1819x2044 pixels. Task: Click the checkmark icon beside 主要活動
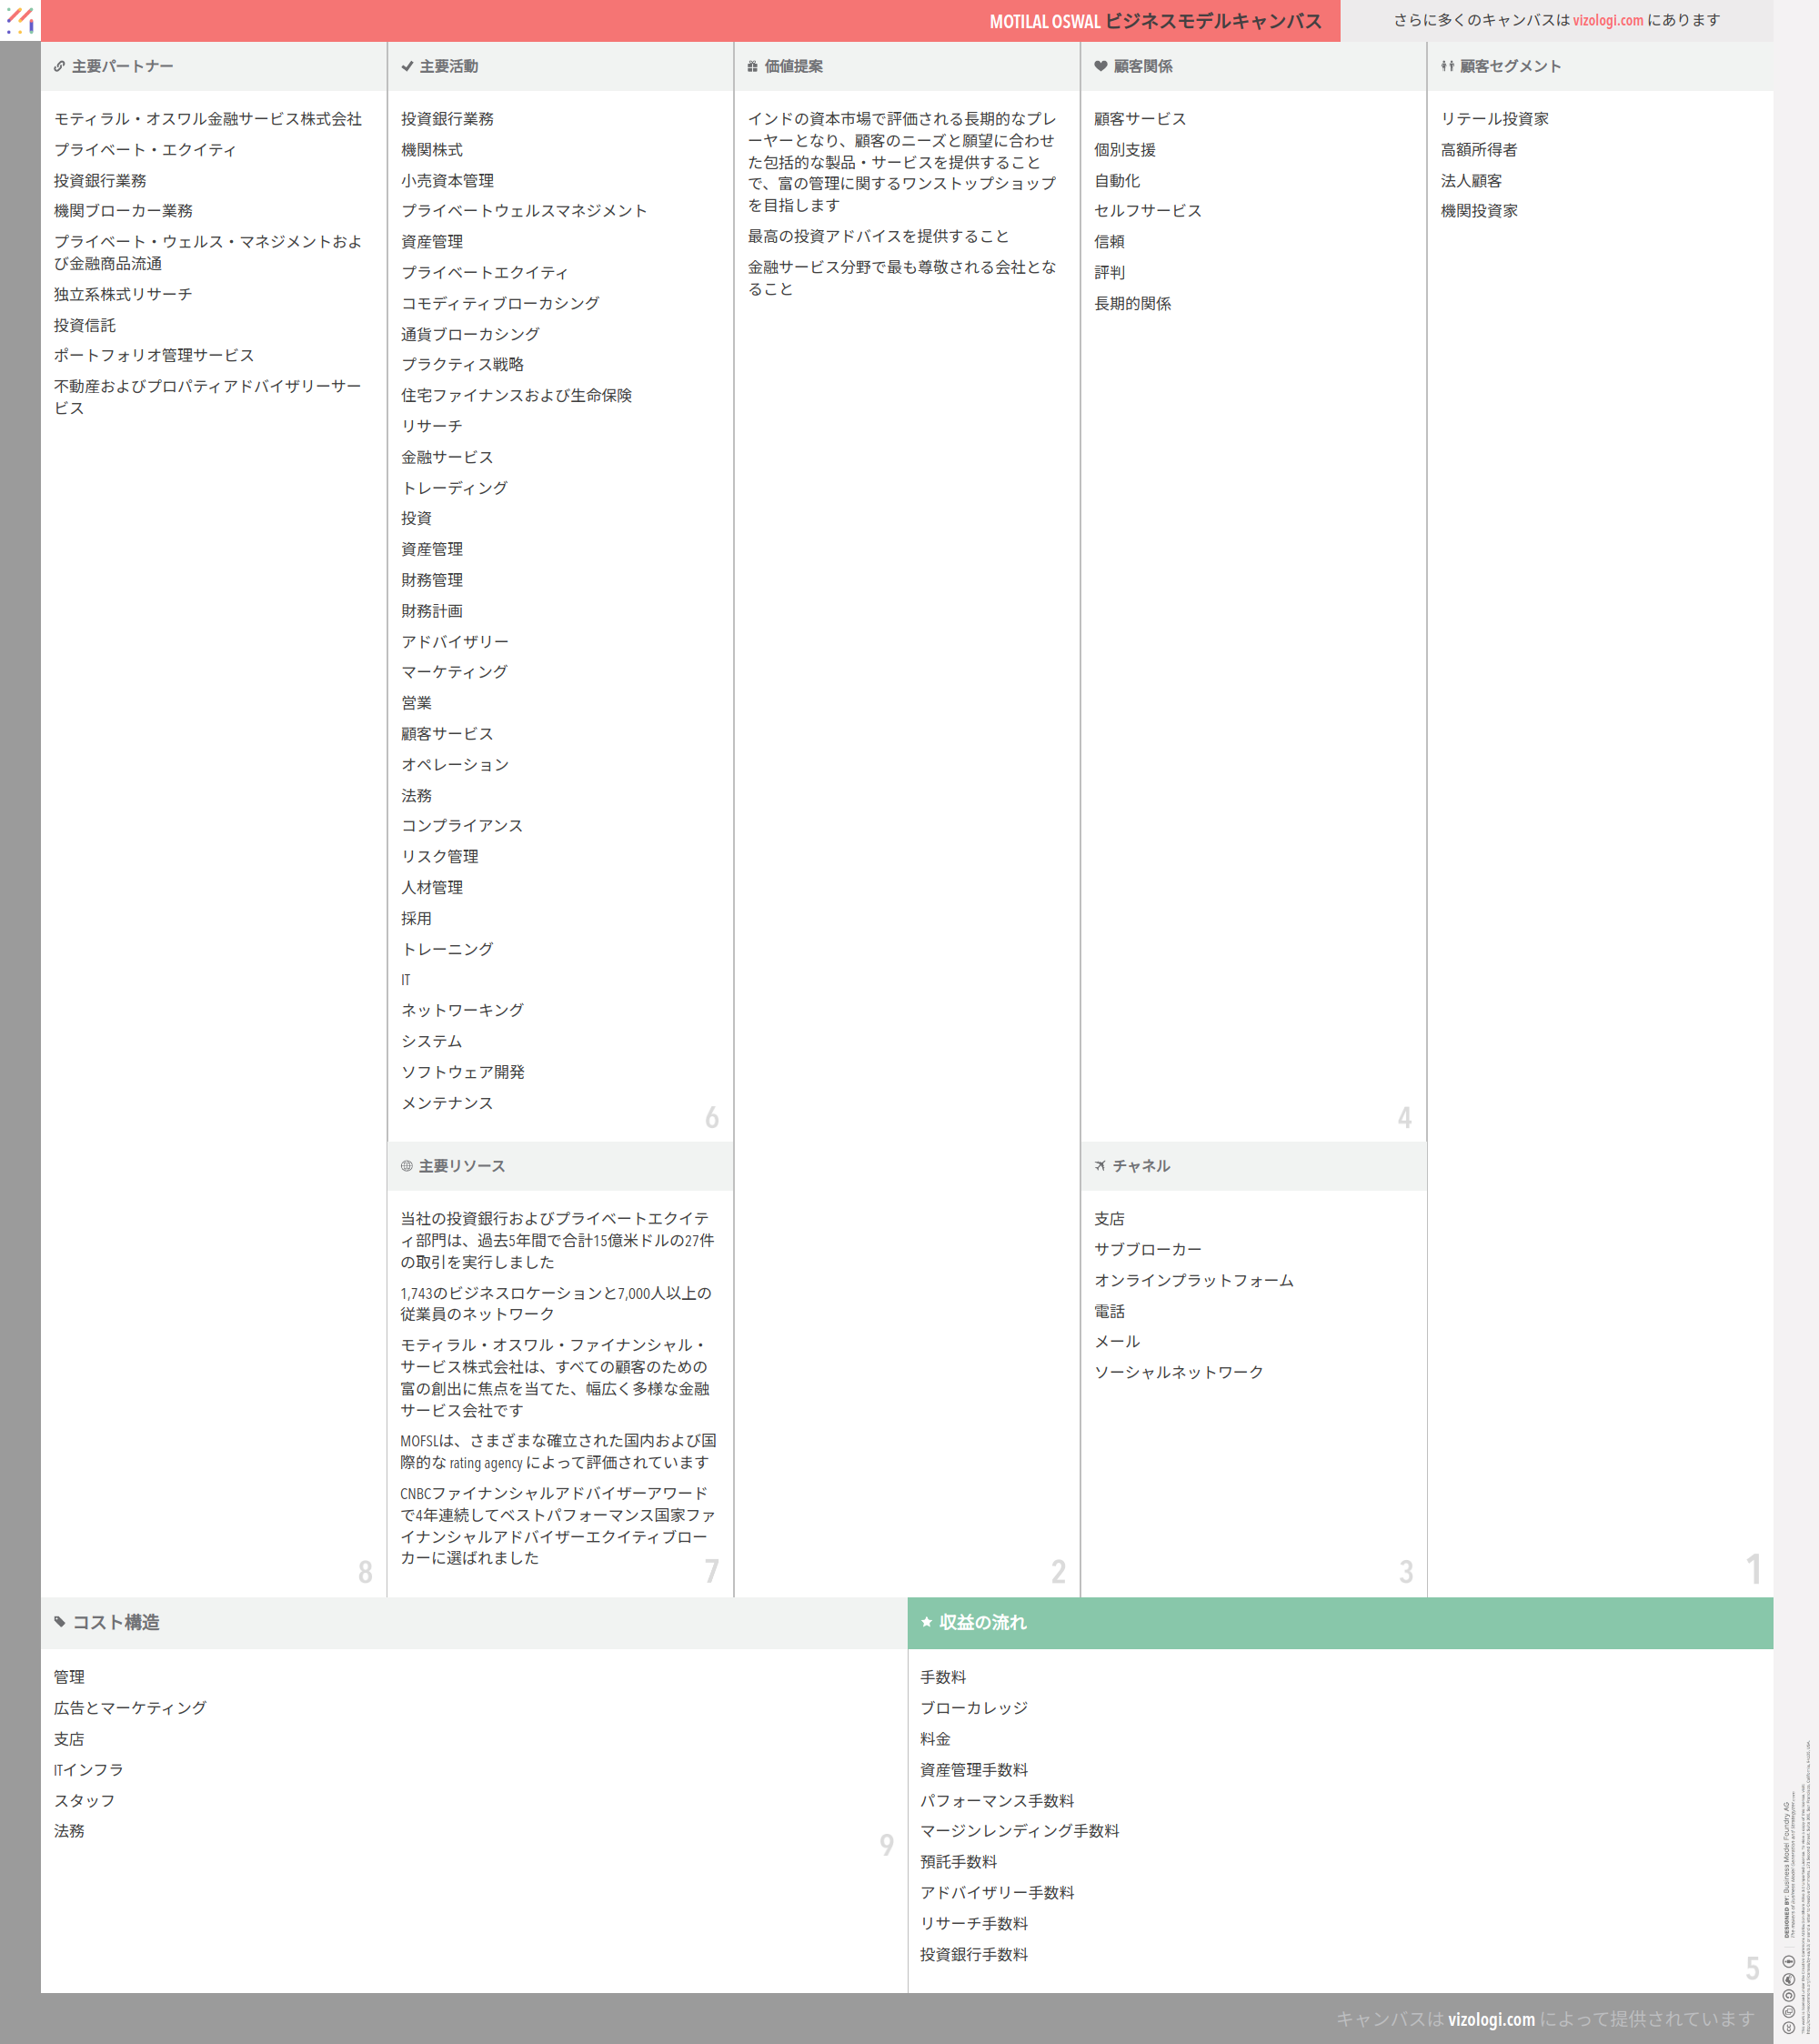[x=407, y=67]
